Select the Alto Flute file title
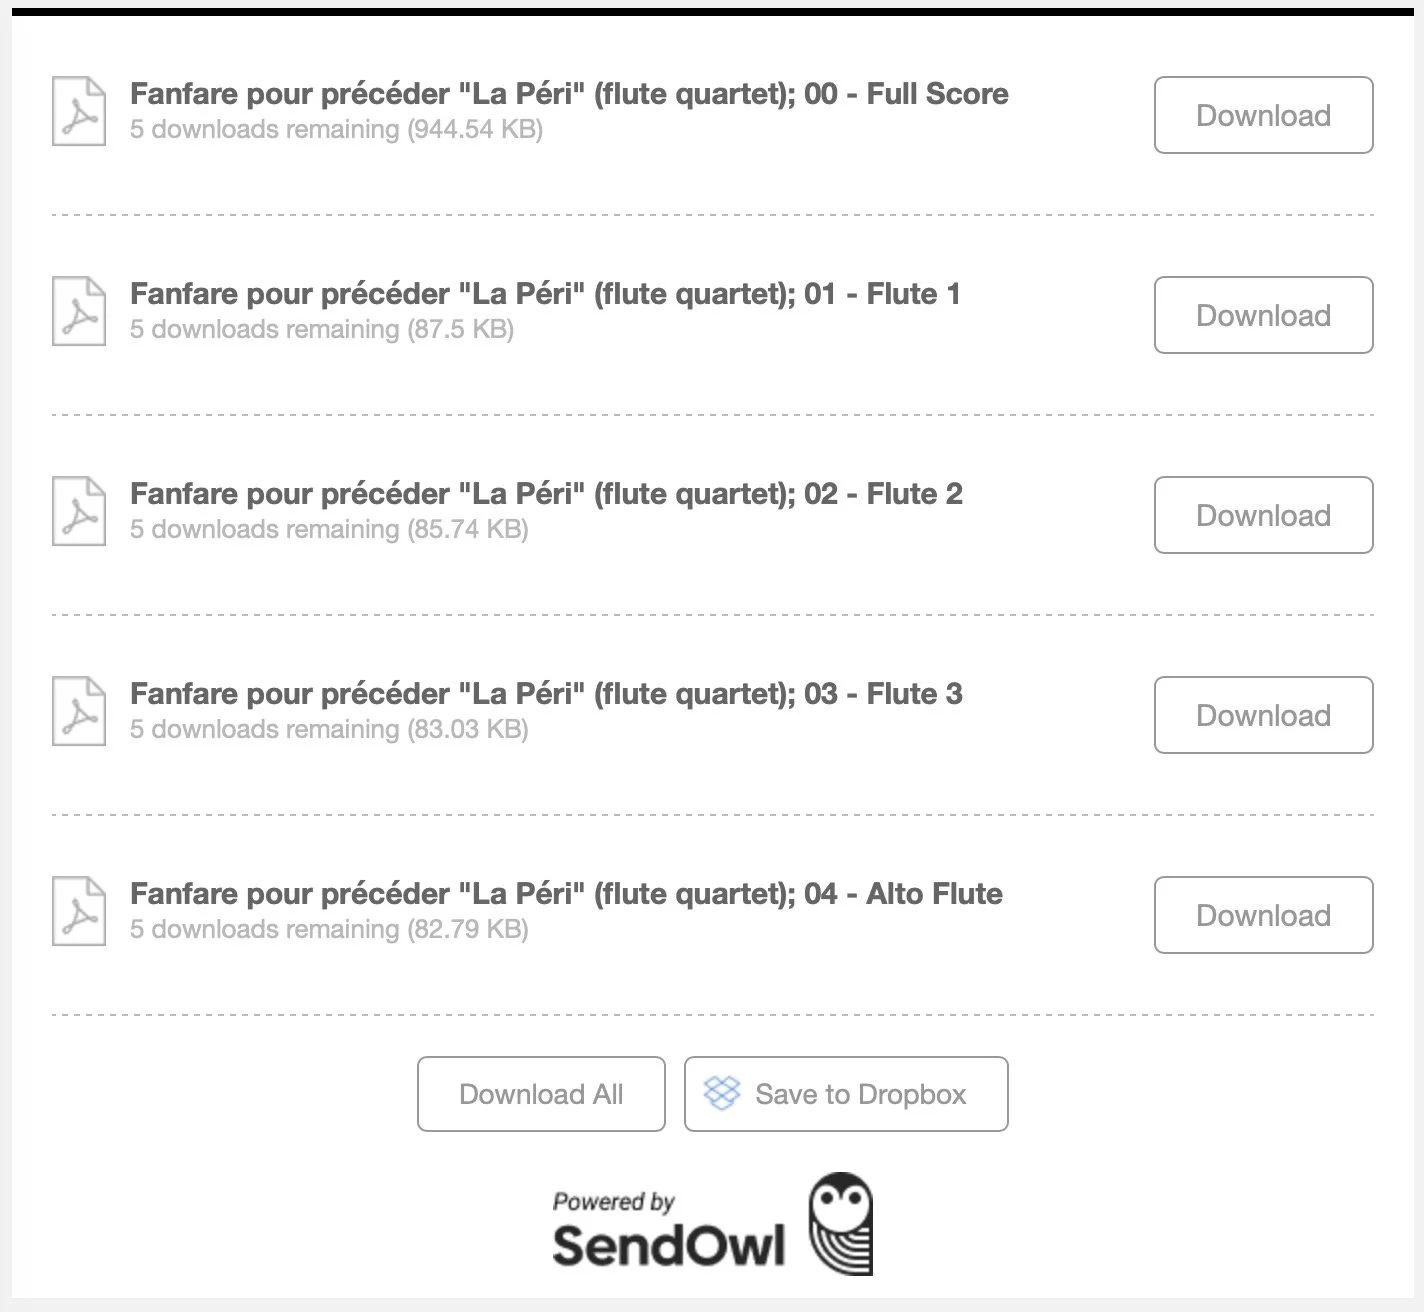 (x=566, y=894)
